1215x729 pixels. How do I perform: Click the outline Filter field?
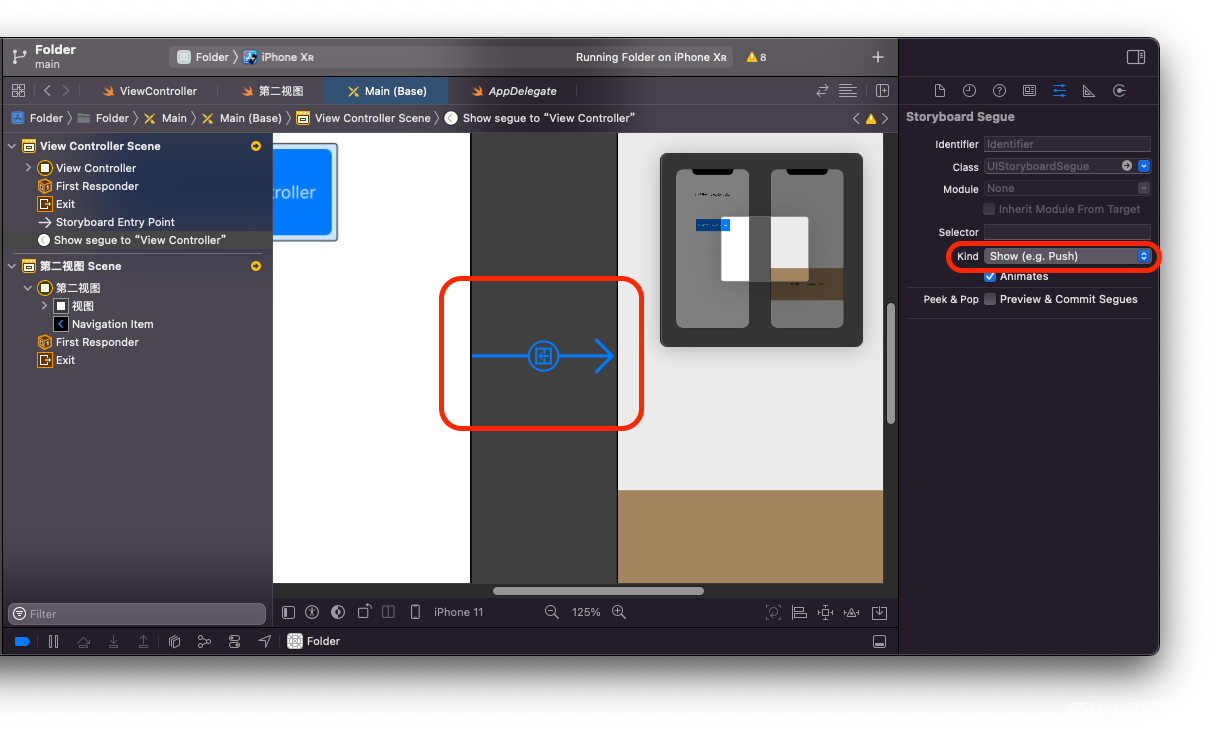137,613
